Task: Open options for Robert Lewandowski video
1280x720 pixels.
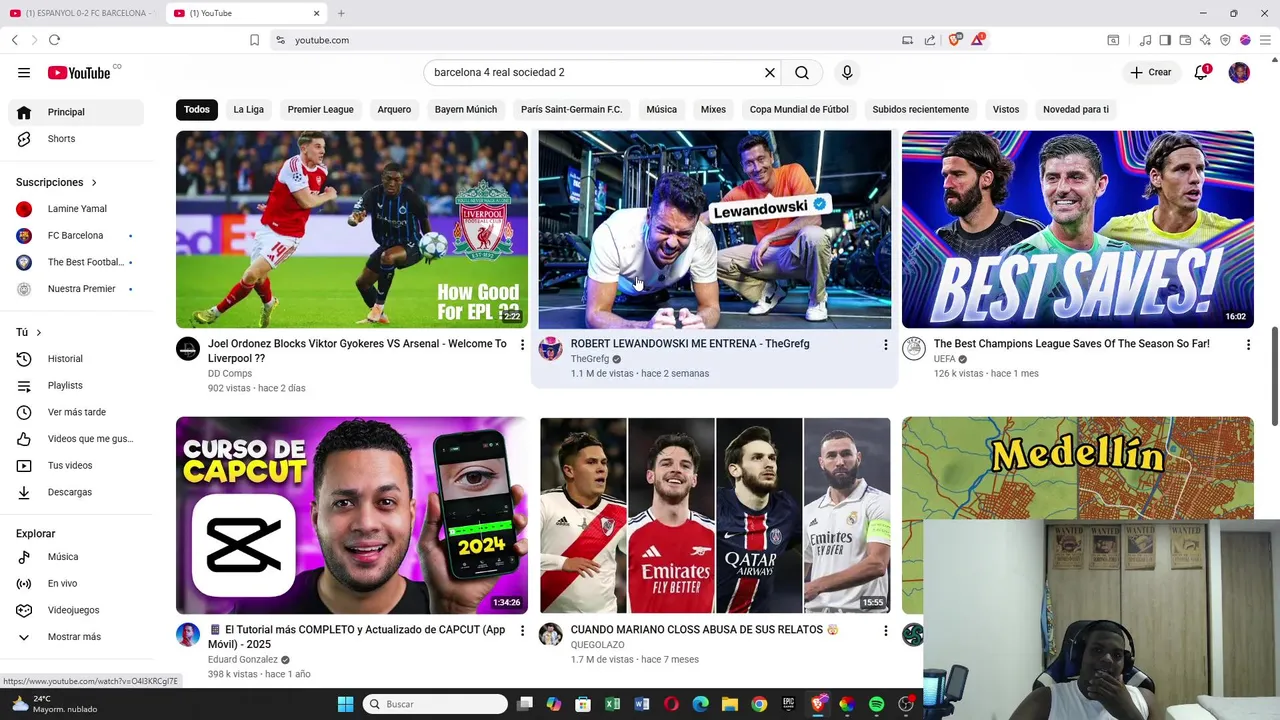Action: tap(885, 345)
